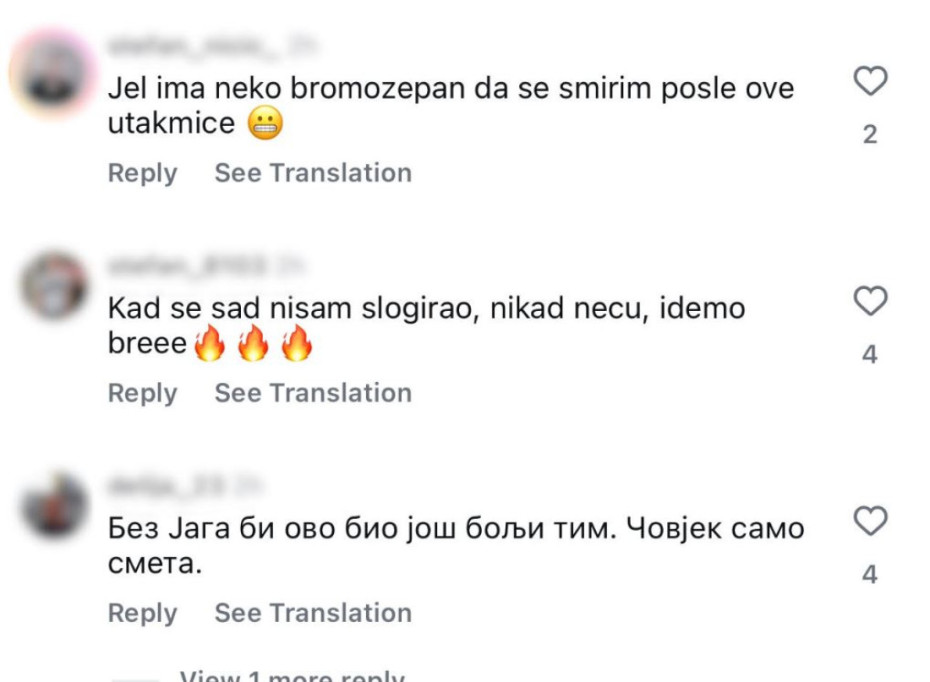See Translation of the bromozepan comment

click(x=313, y=173)
